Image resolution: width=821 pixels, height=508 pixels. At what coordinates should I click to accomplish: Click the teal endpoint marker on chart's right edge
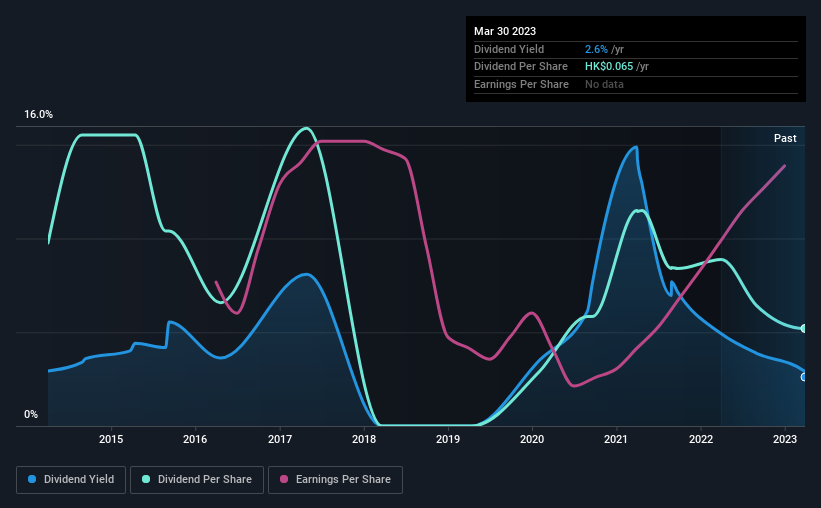[x=804, y=329]
